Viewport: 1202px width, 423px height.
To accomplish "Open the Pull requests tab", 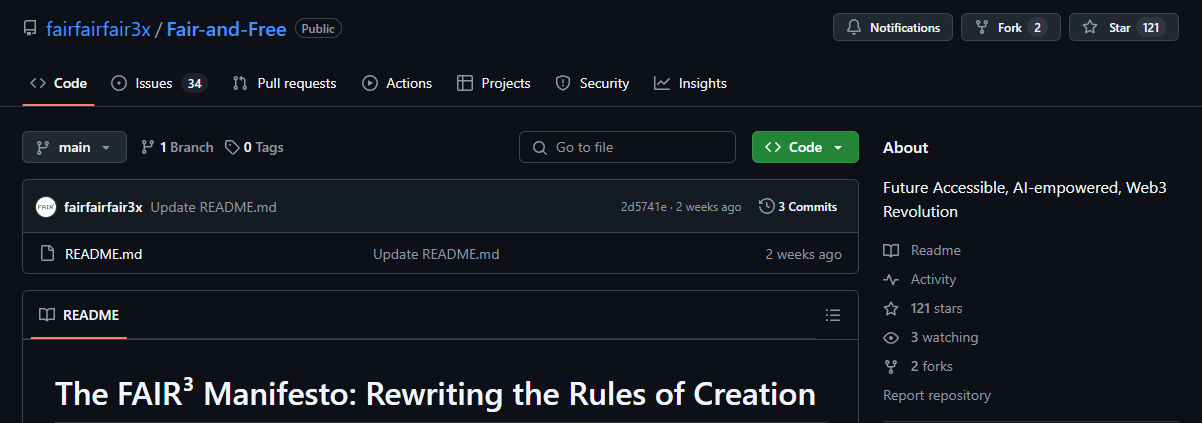I will click(x=285, y=83).
